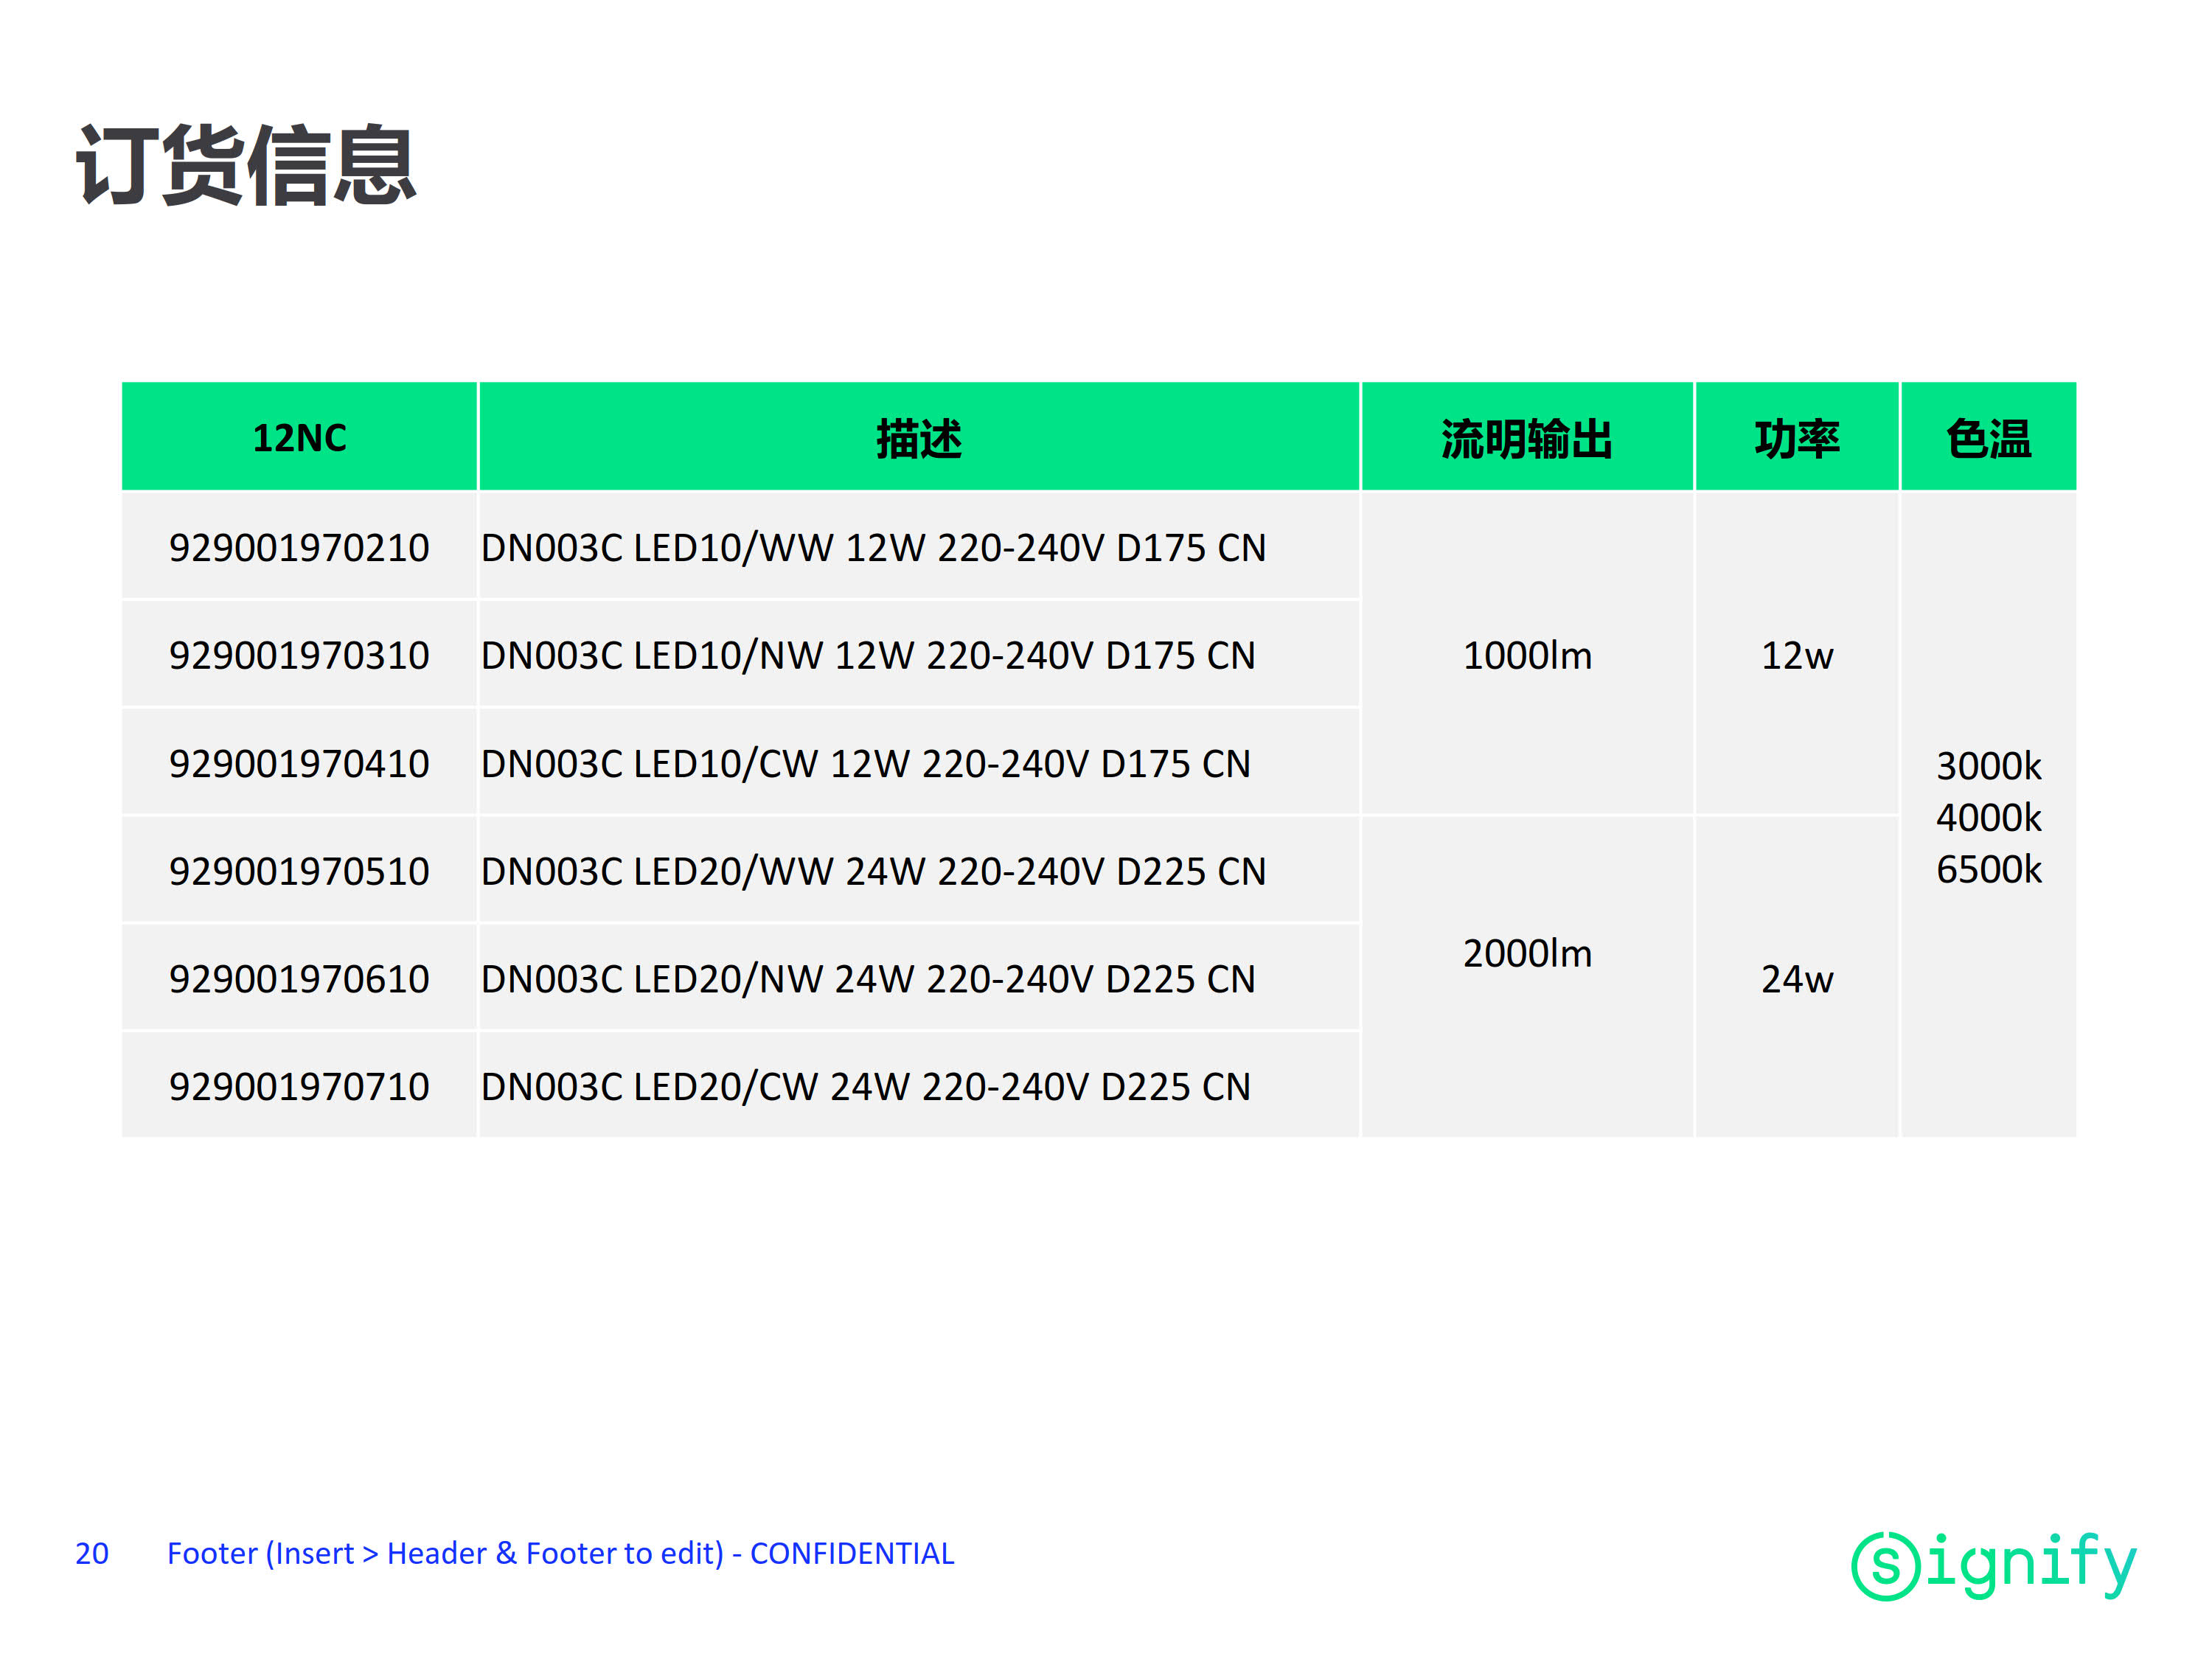Click cell 929001970210

(x=299, y=547)
